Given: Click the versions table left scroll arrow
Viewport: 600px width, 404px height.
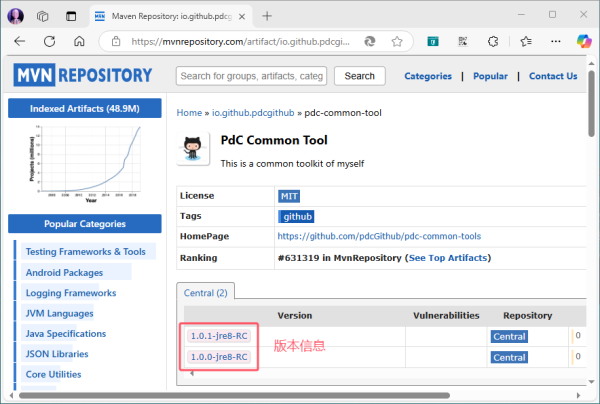Looking at the screenshot, I should tap(192, 373).
